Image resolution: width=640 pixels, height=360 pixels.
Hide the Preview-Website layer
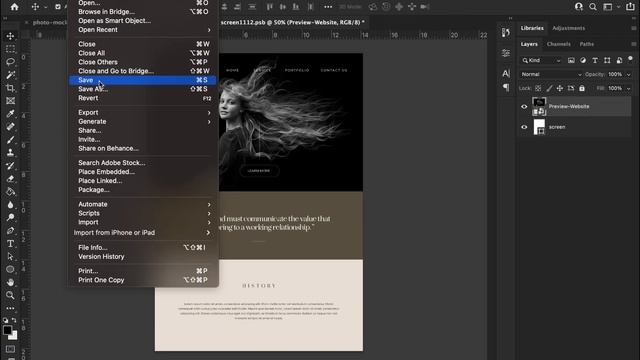click(524, 107)
